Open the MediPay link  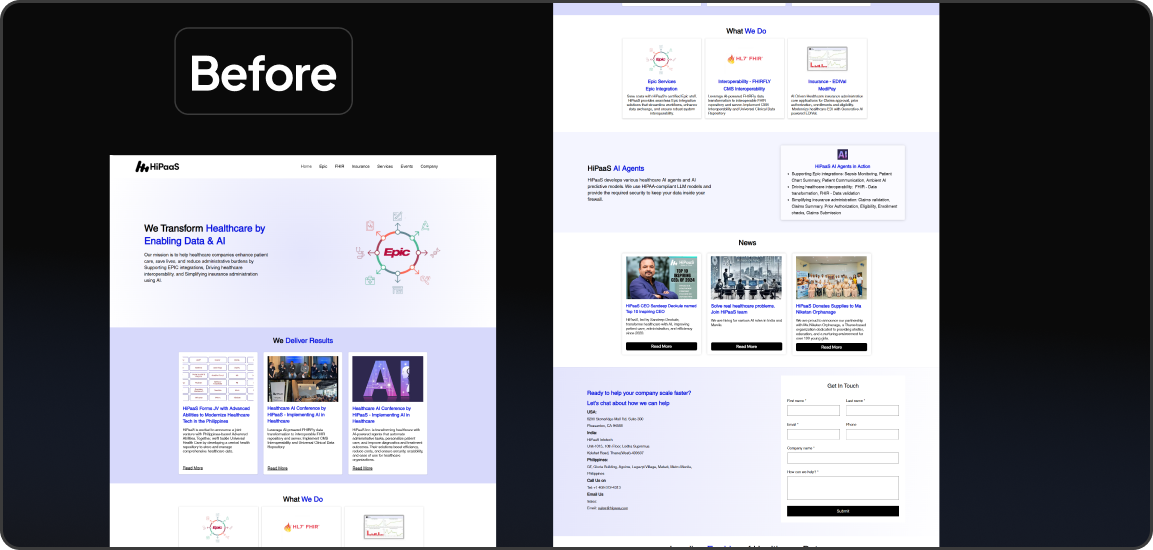pyautogui.click(x=827, y=89)
